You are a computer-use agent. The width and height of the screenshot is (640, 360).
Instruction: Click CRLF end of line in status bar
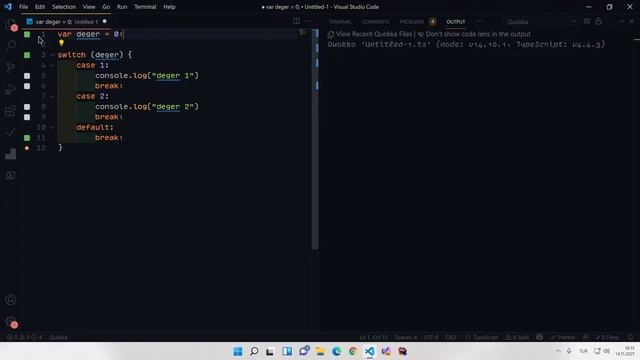click(x=451, y=338)
